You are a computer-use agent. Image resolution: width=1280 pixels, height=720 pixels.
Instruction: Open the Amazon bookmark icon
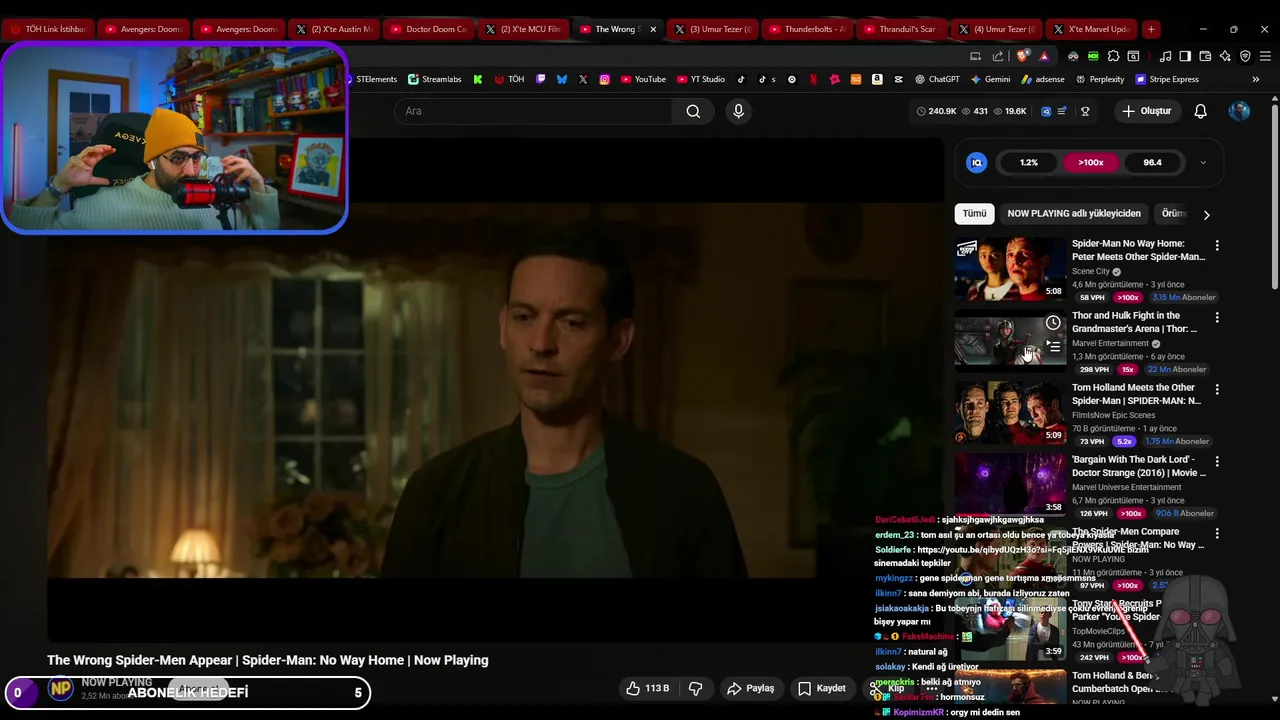coord(877,79)
